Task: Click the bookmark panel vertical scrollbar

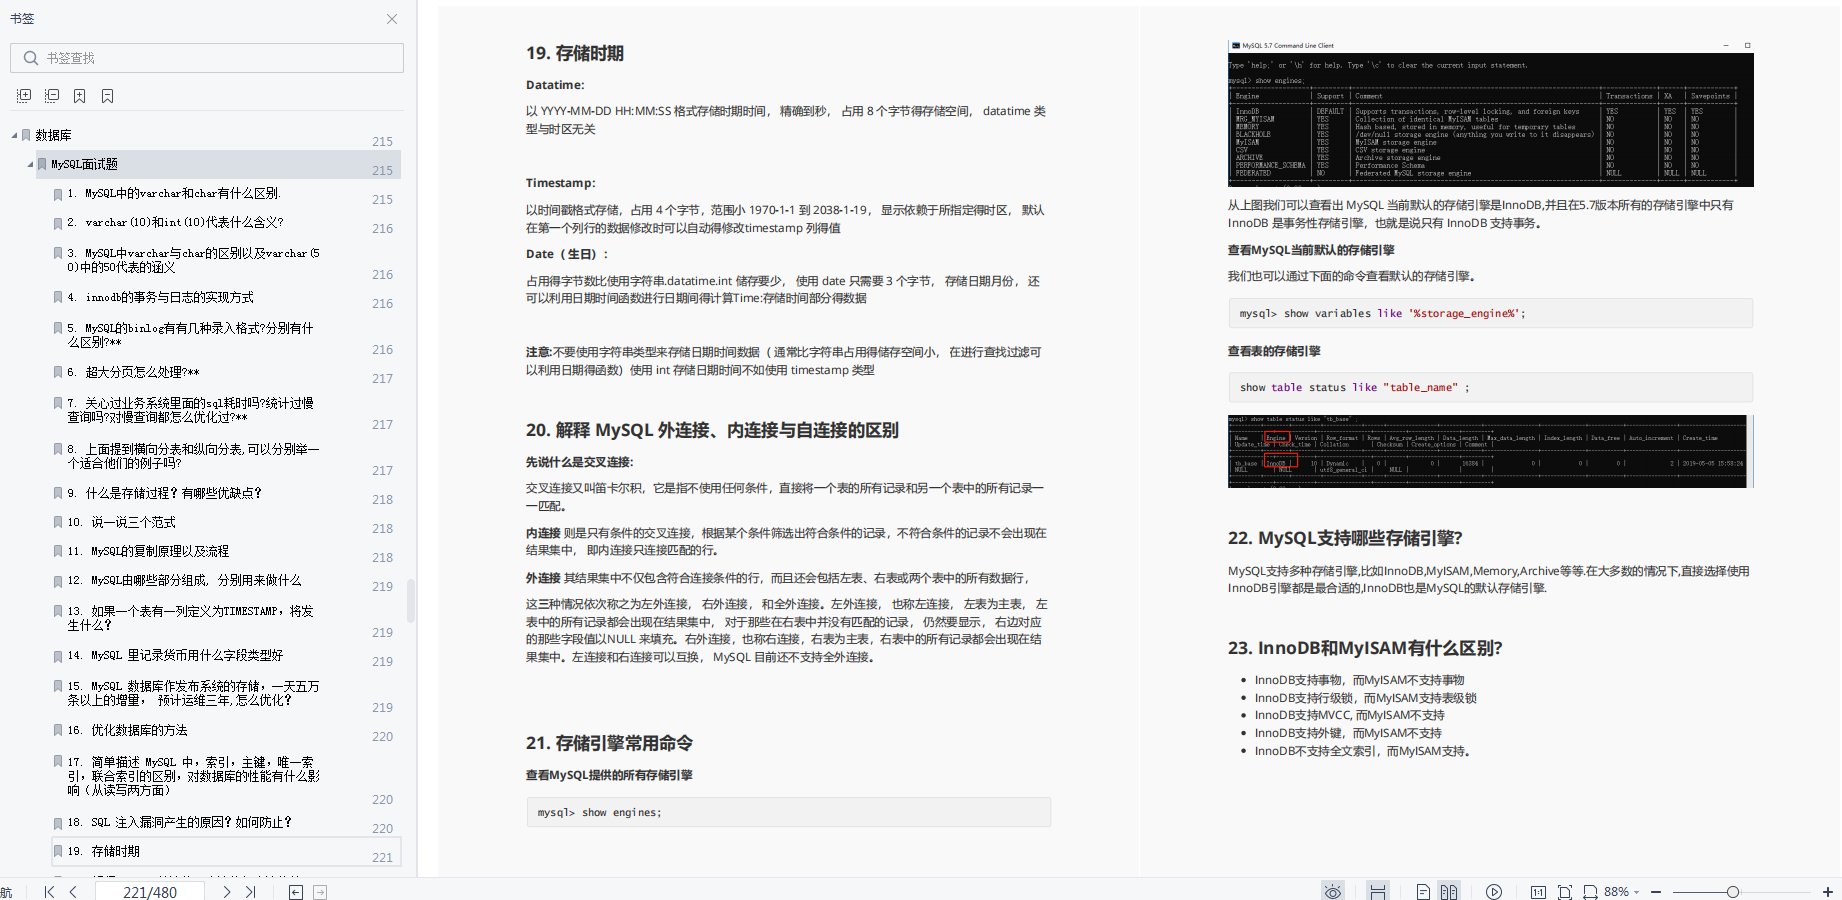Action: point(411,600)
